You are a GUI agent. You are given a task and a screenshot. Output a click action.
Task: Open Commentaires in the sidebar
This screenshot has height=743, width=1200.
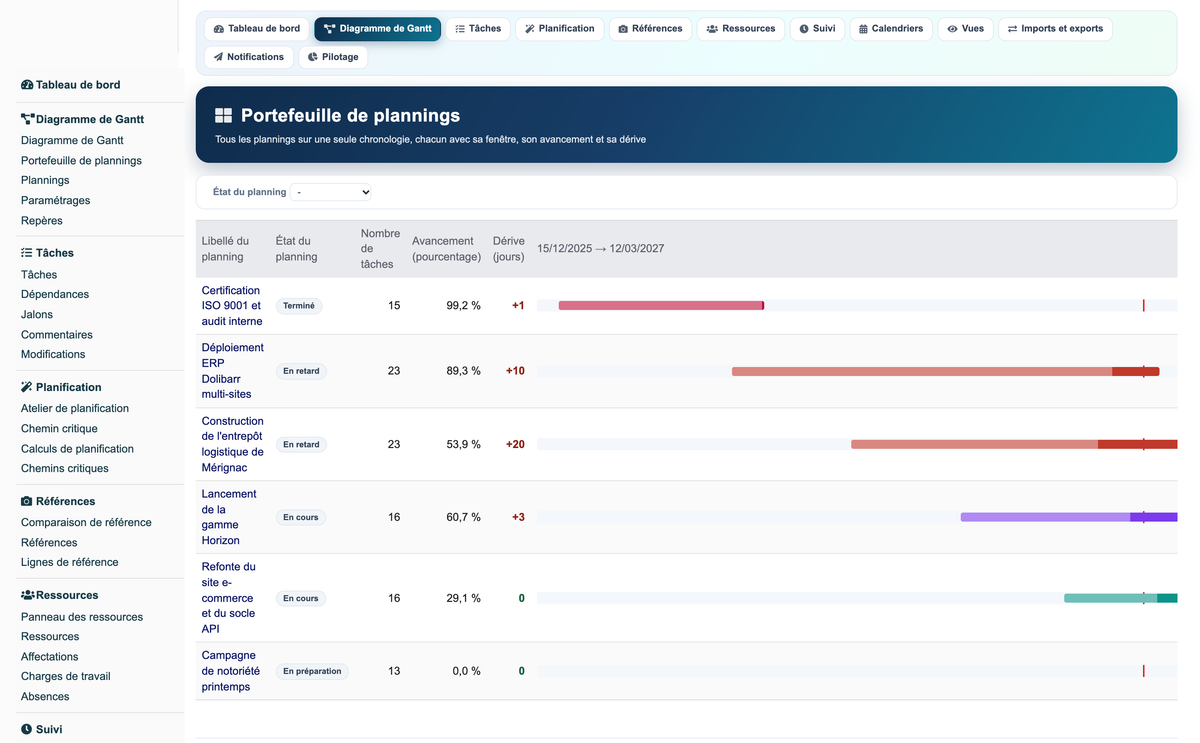point(57,335)
